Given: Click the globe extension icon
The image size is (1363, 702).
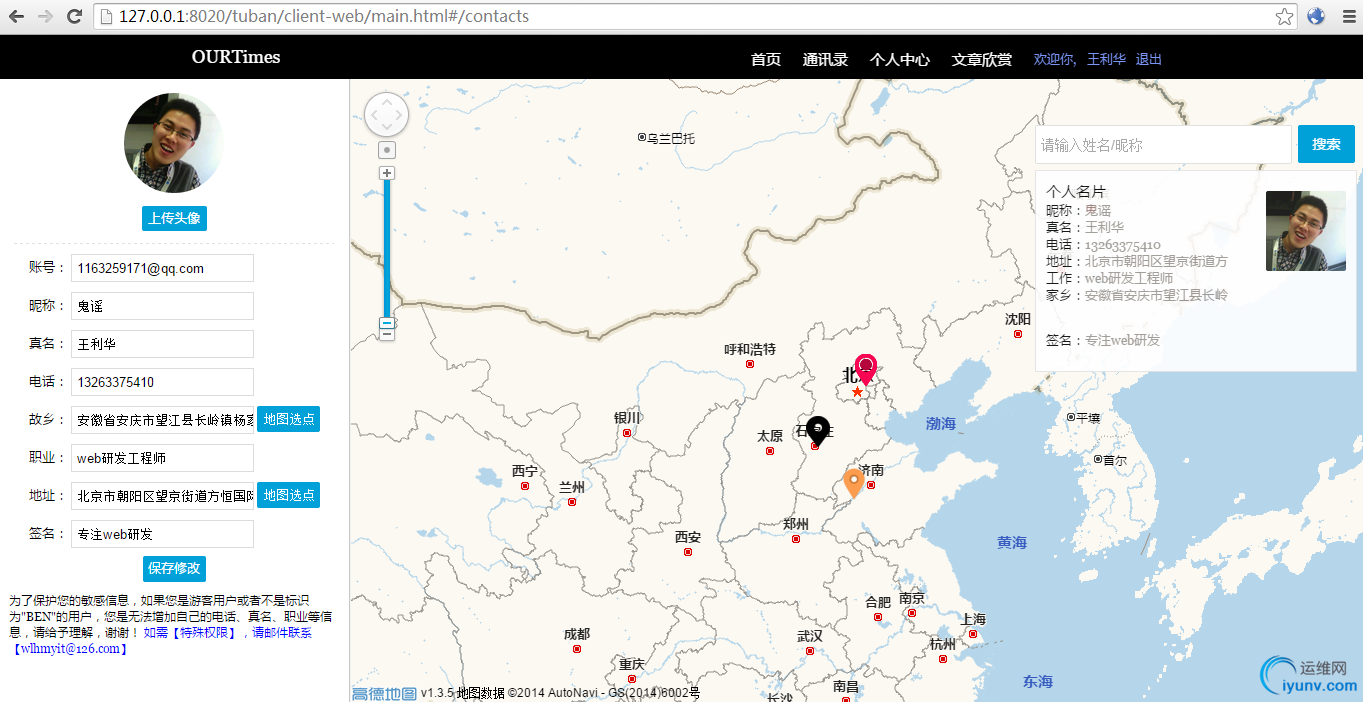Looking at the screenshot, I should point(1316,16).
